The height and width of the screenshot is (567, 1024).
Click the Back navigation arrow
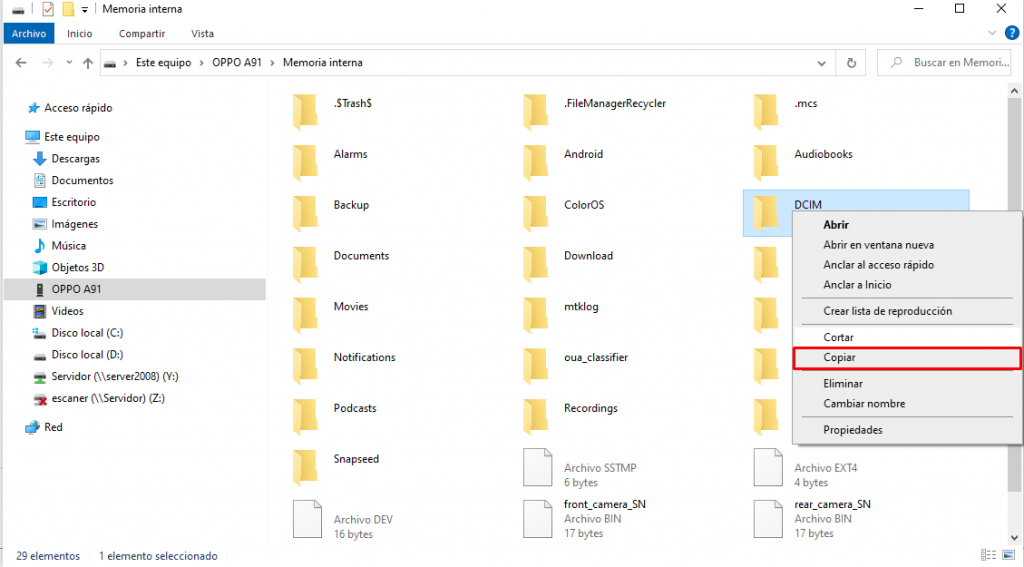click(x=22, y=63)
